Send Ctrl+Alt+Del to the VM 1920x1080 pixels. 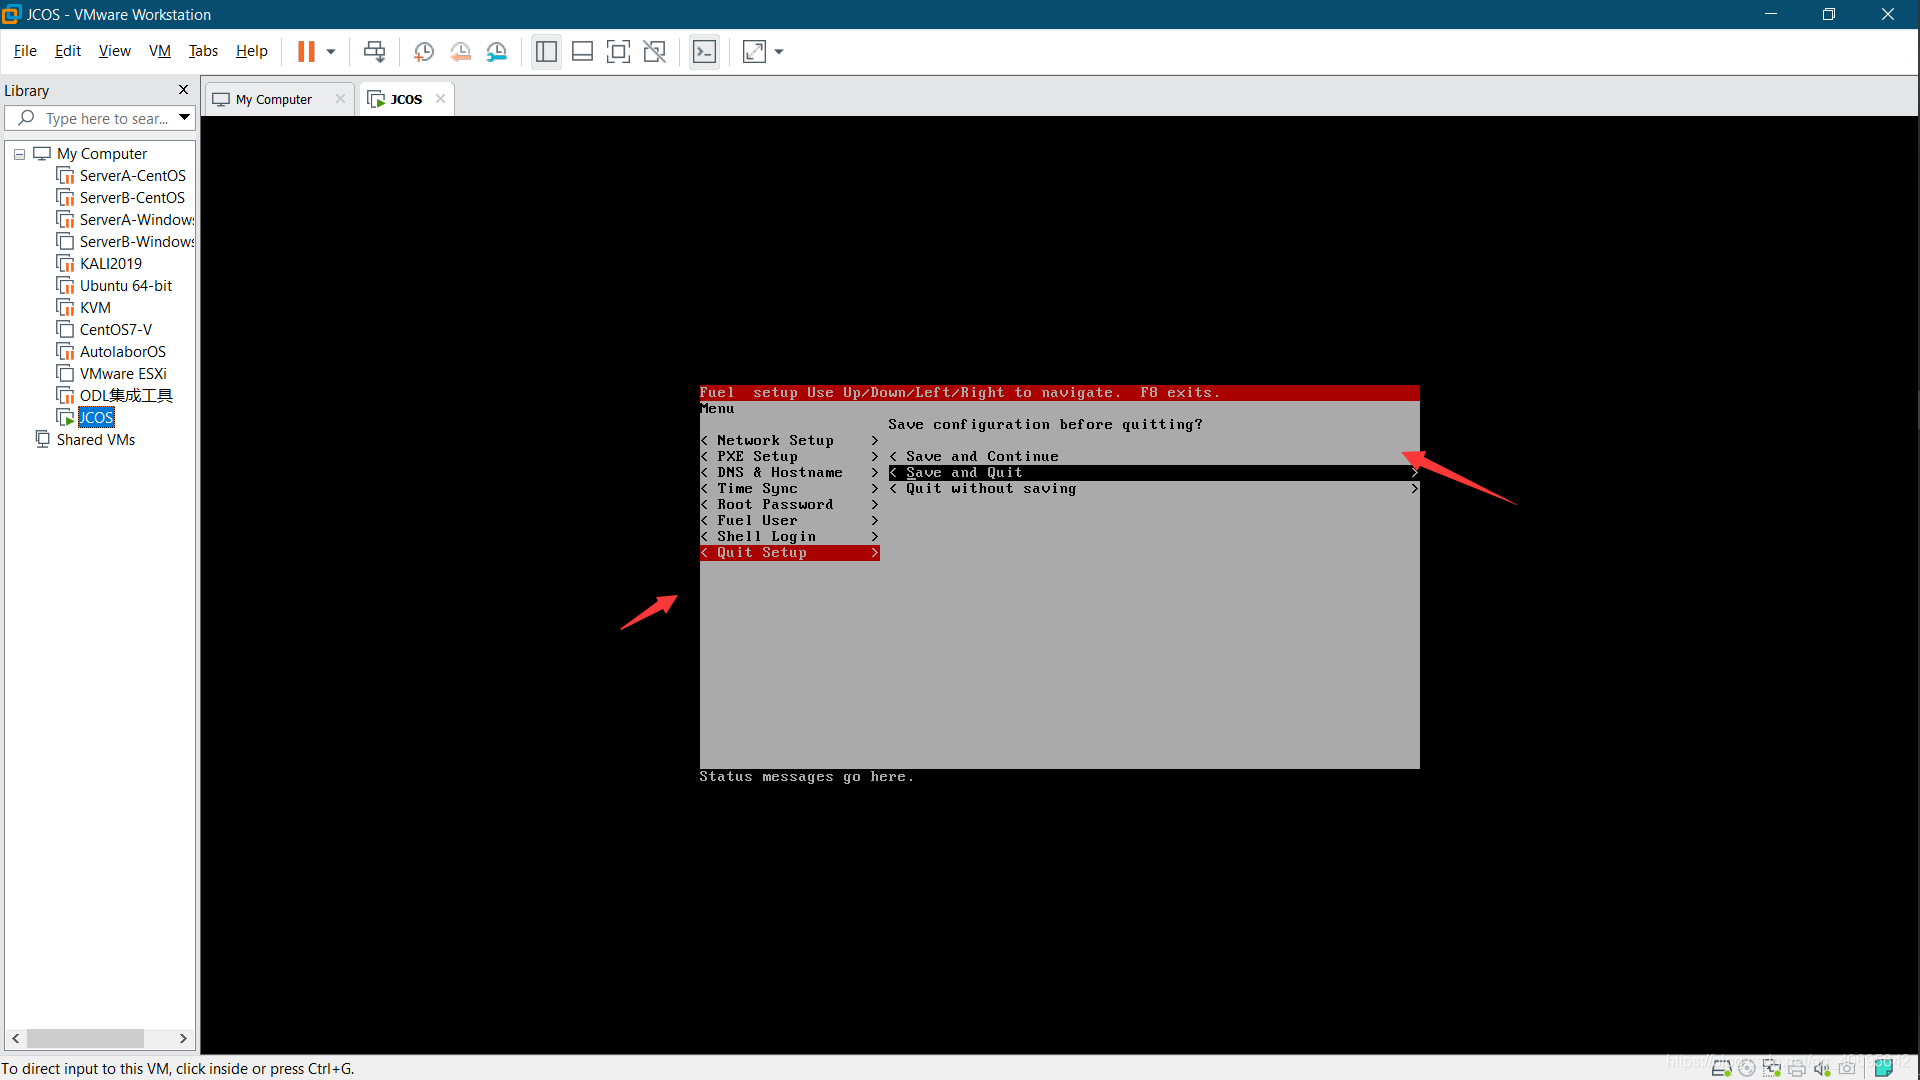click(374, 51)
